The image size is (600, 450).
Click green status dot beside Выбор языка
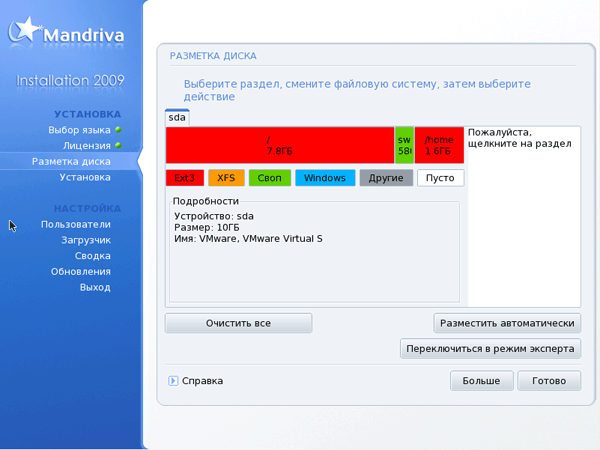pyautogui.click(x=118, y=130)
